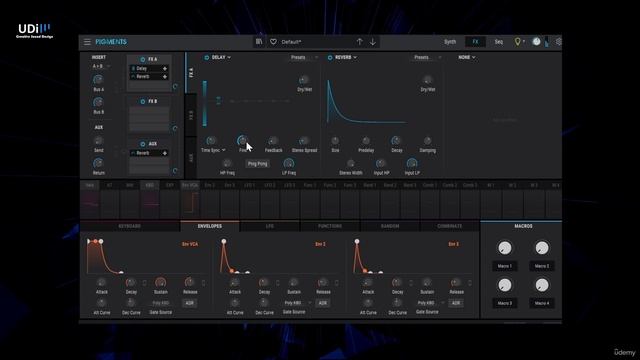Viewport: 640px width, 360px height.
Task: Open the preset library browser icon
Action: pos(259,42)
